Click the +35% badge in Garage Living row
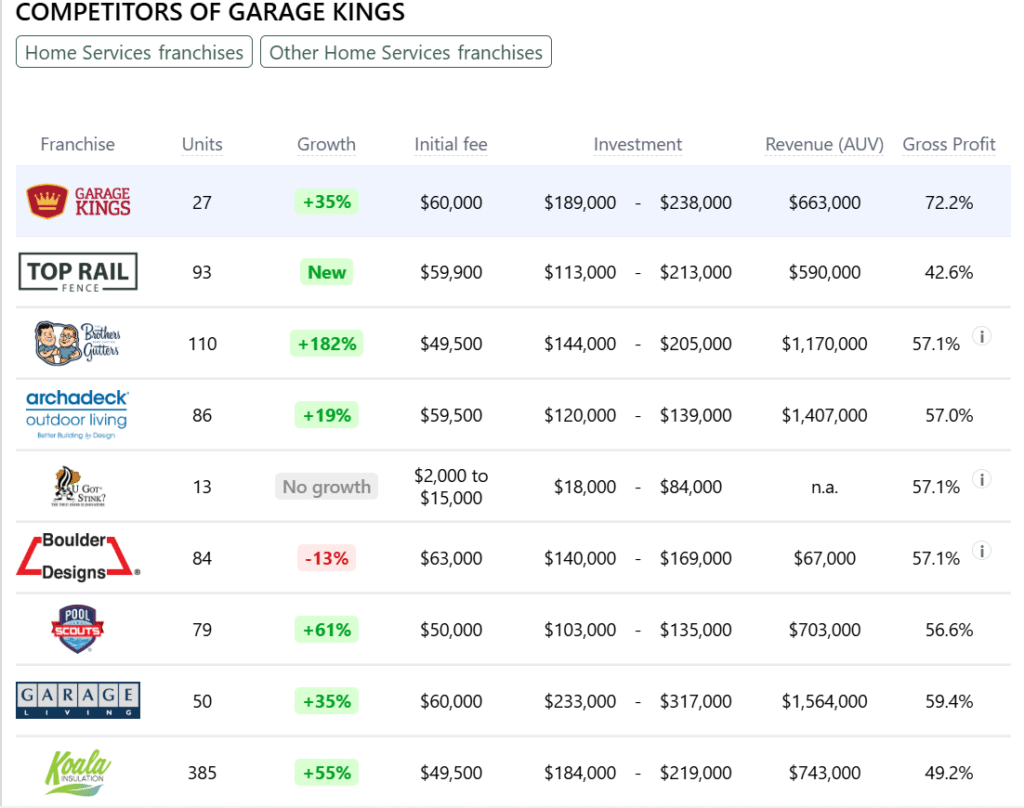 pos(327,701)
